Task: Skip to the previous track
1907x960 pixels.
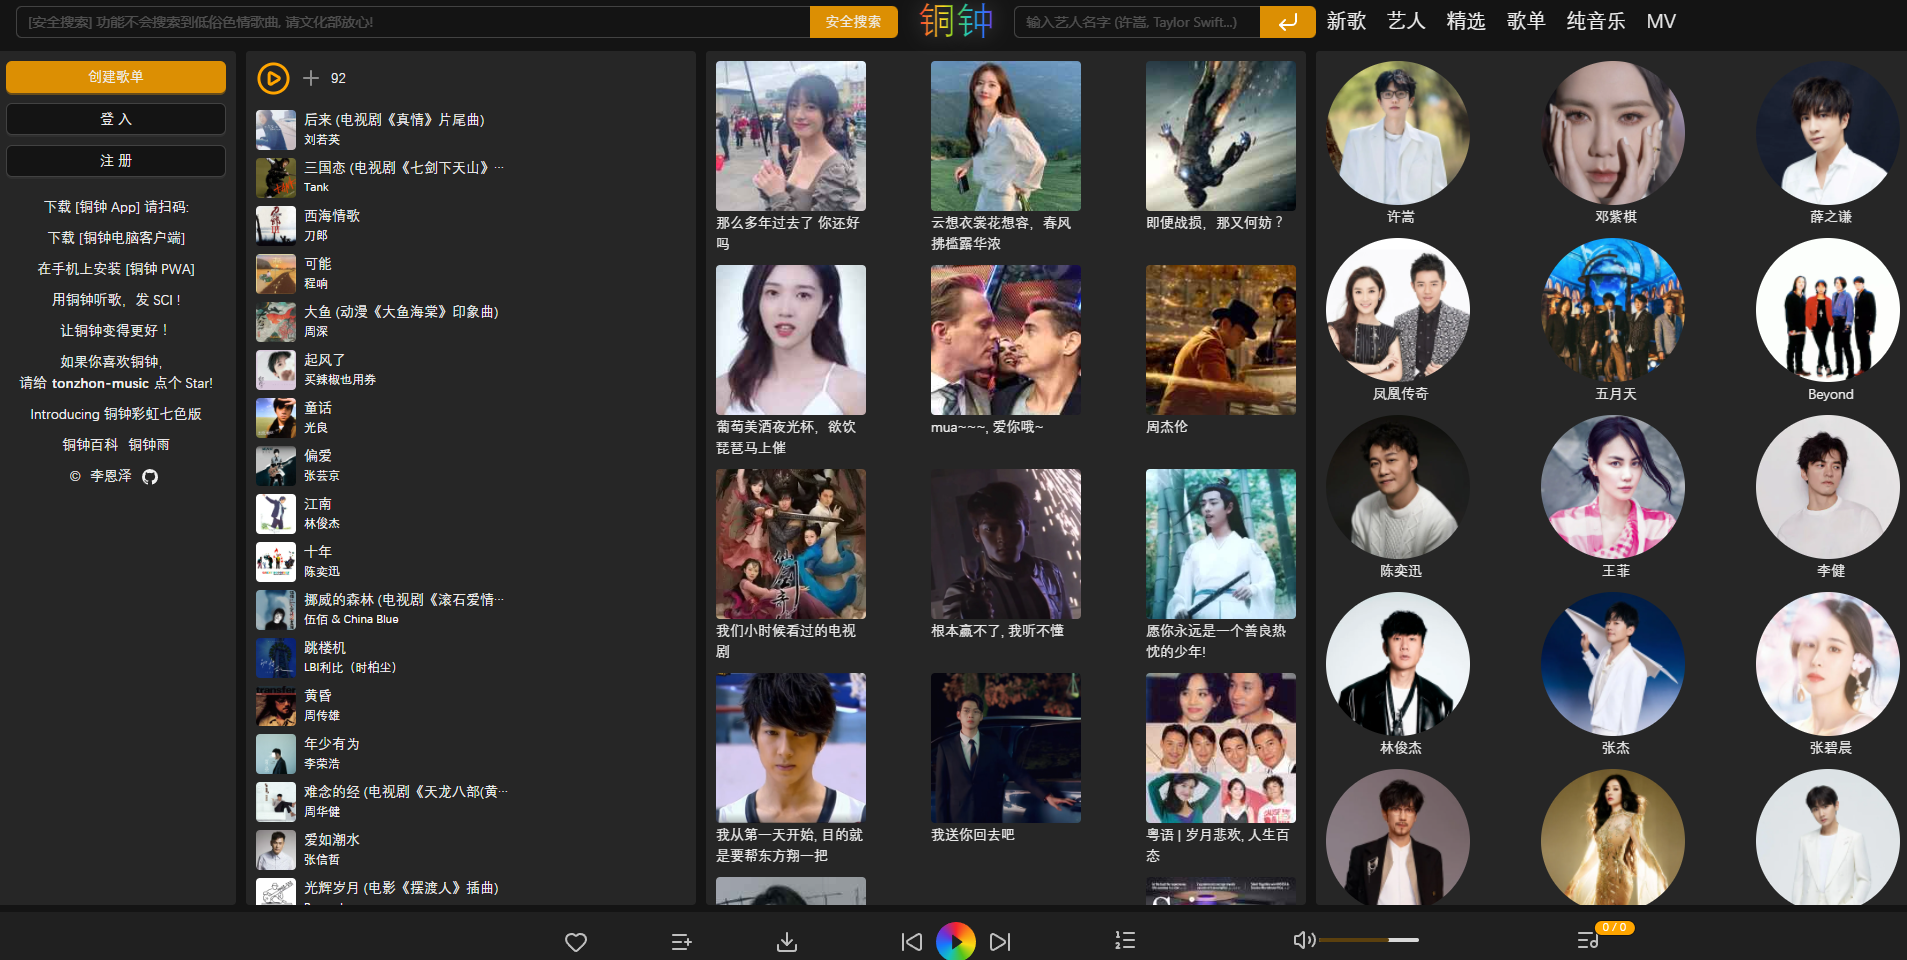Action: [911, 942]
